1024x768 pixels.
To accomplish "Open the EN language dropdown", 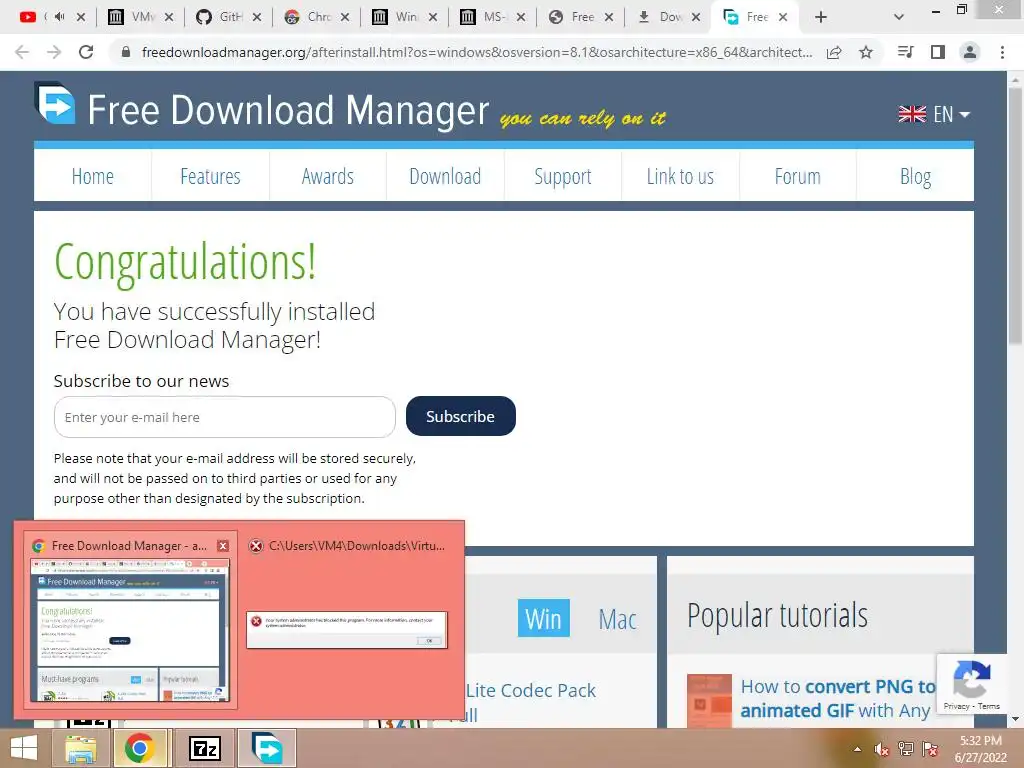I will (934, 114).
